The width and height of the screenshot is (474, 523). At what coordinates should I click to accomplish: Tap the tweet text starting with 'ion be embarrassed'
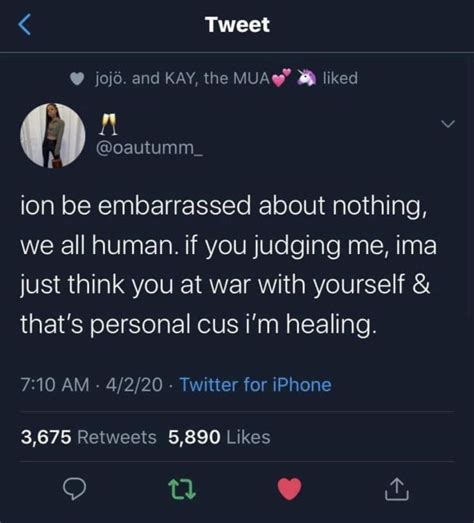click(x=228, y=264)
